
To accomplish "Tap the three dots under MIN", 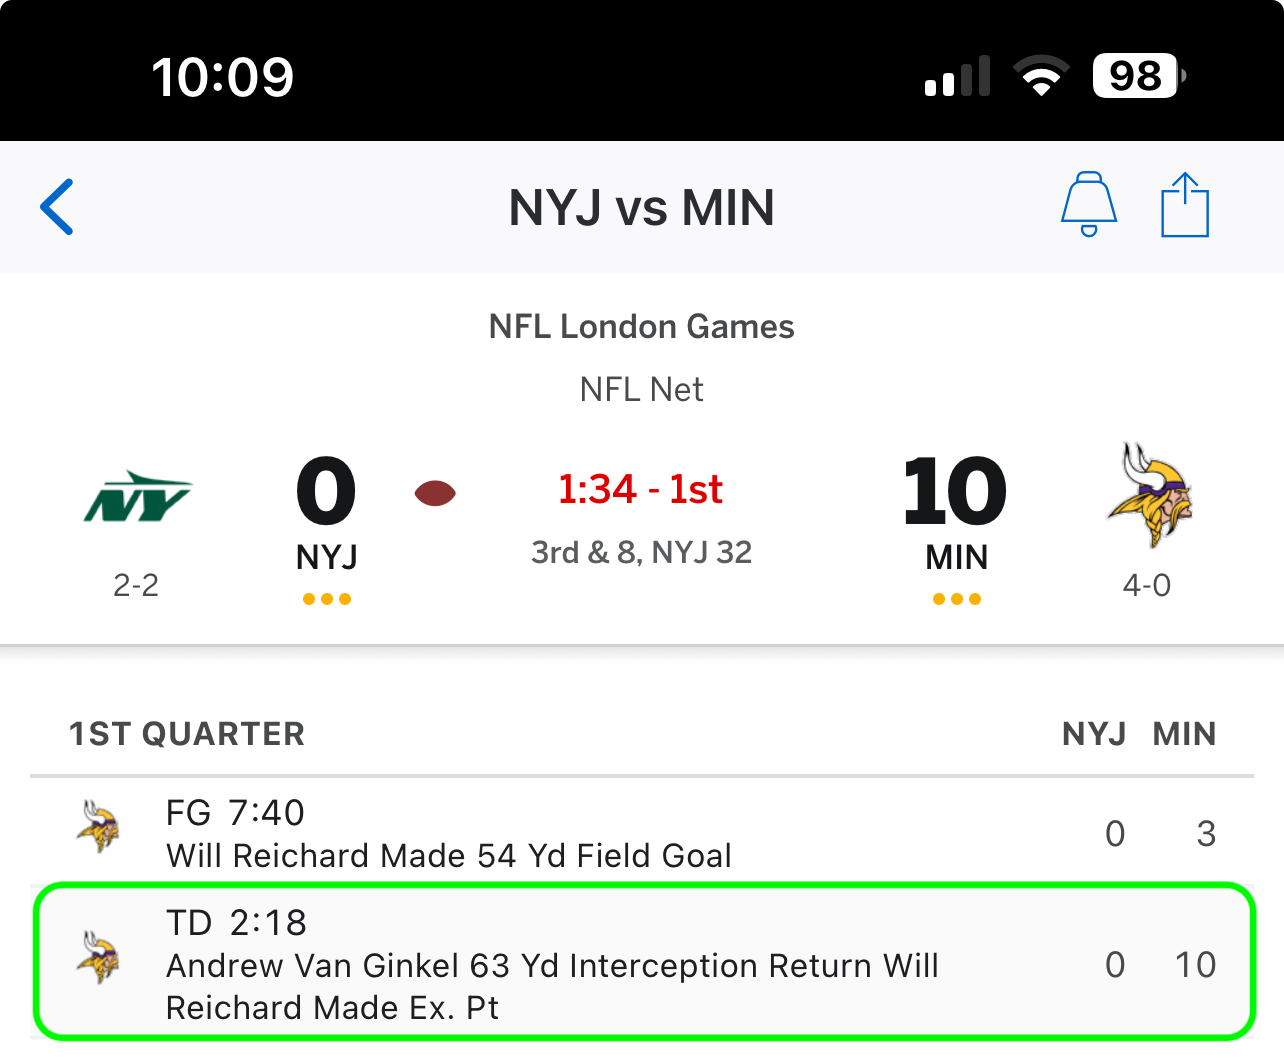I will click(x=957, y=599).
